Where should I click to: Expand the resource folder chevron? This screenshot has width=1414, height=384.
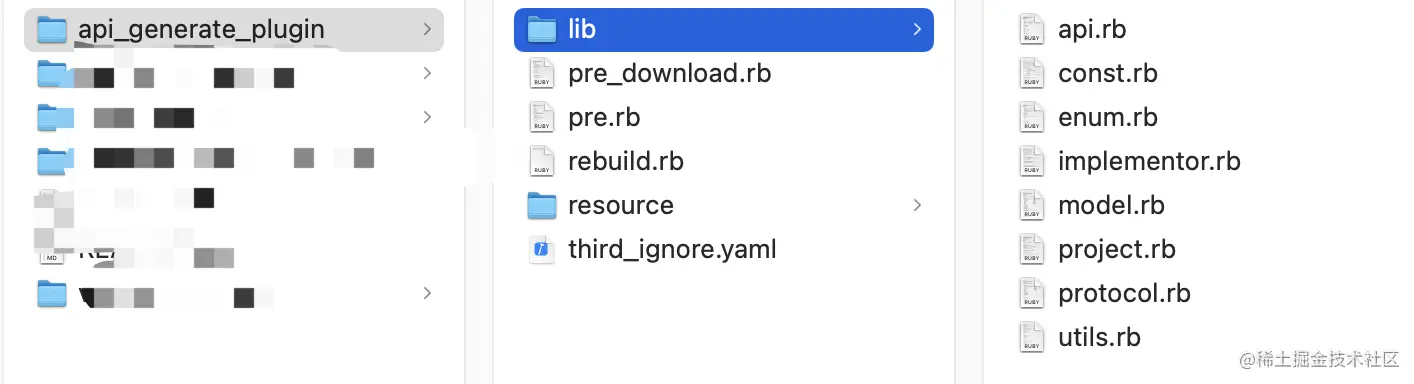click(x=916, y=206)
